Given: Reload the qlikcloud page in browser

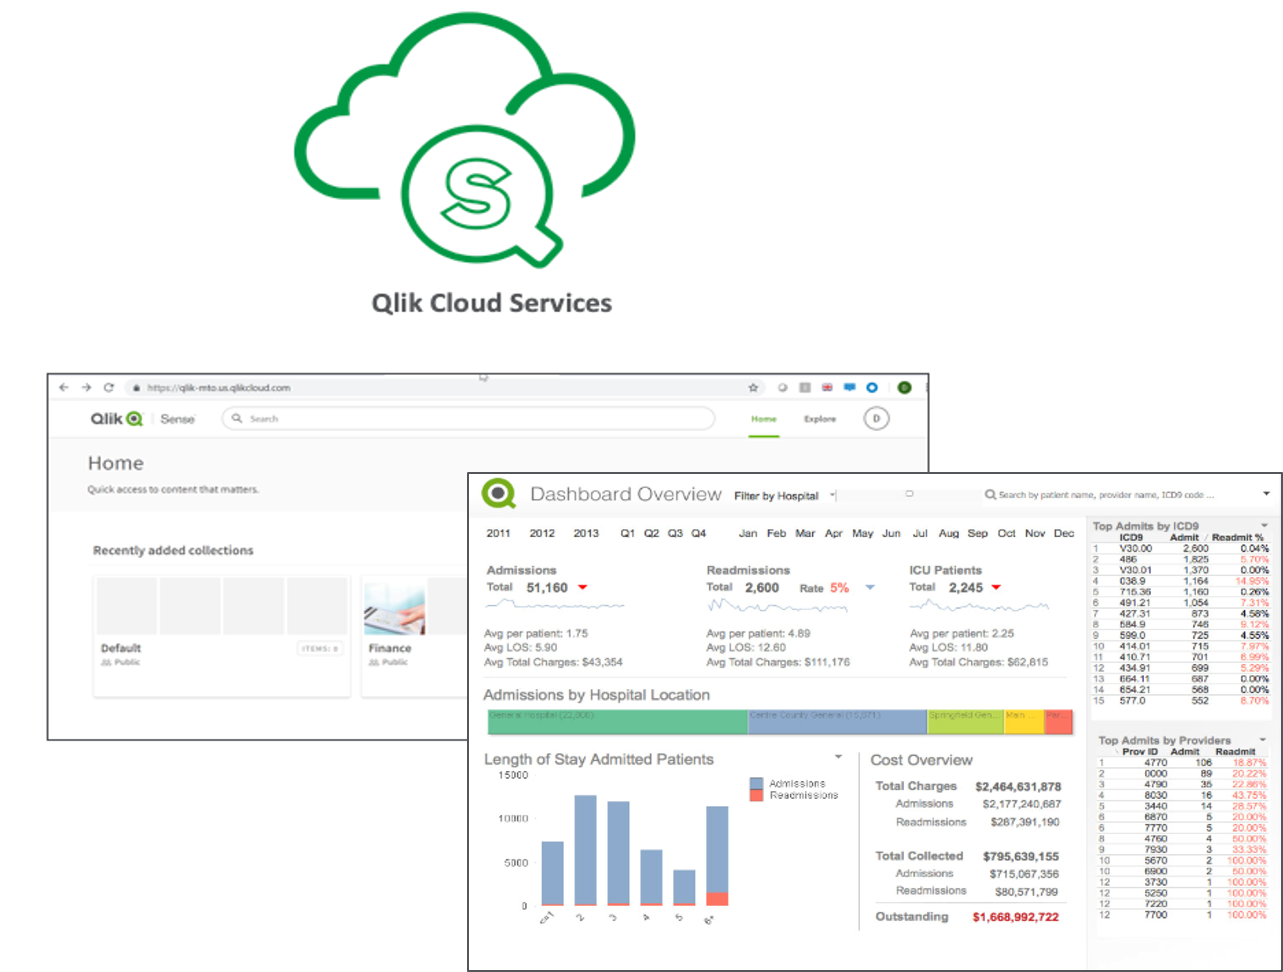Looking at the screenshot, I should 108,388.
